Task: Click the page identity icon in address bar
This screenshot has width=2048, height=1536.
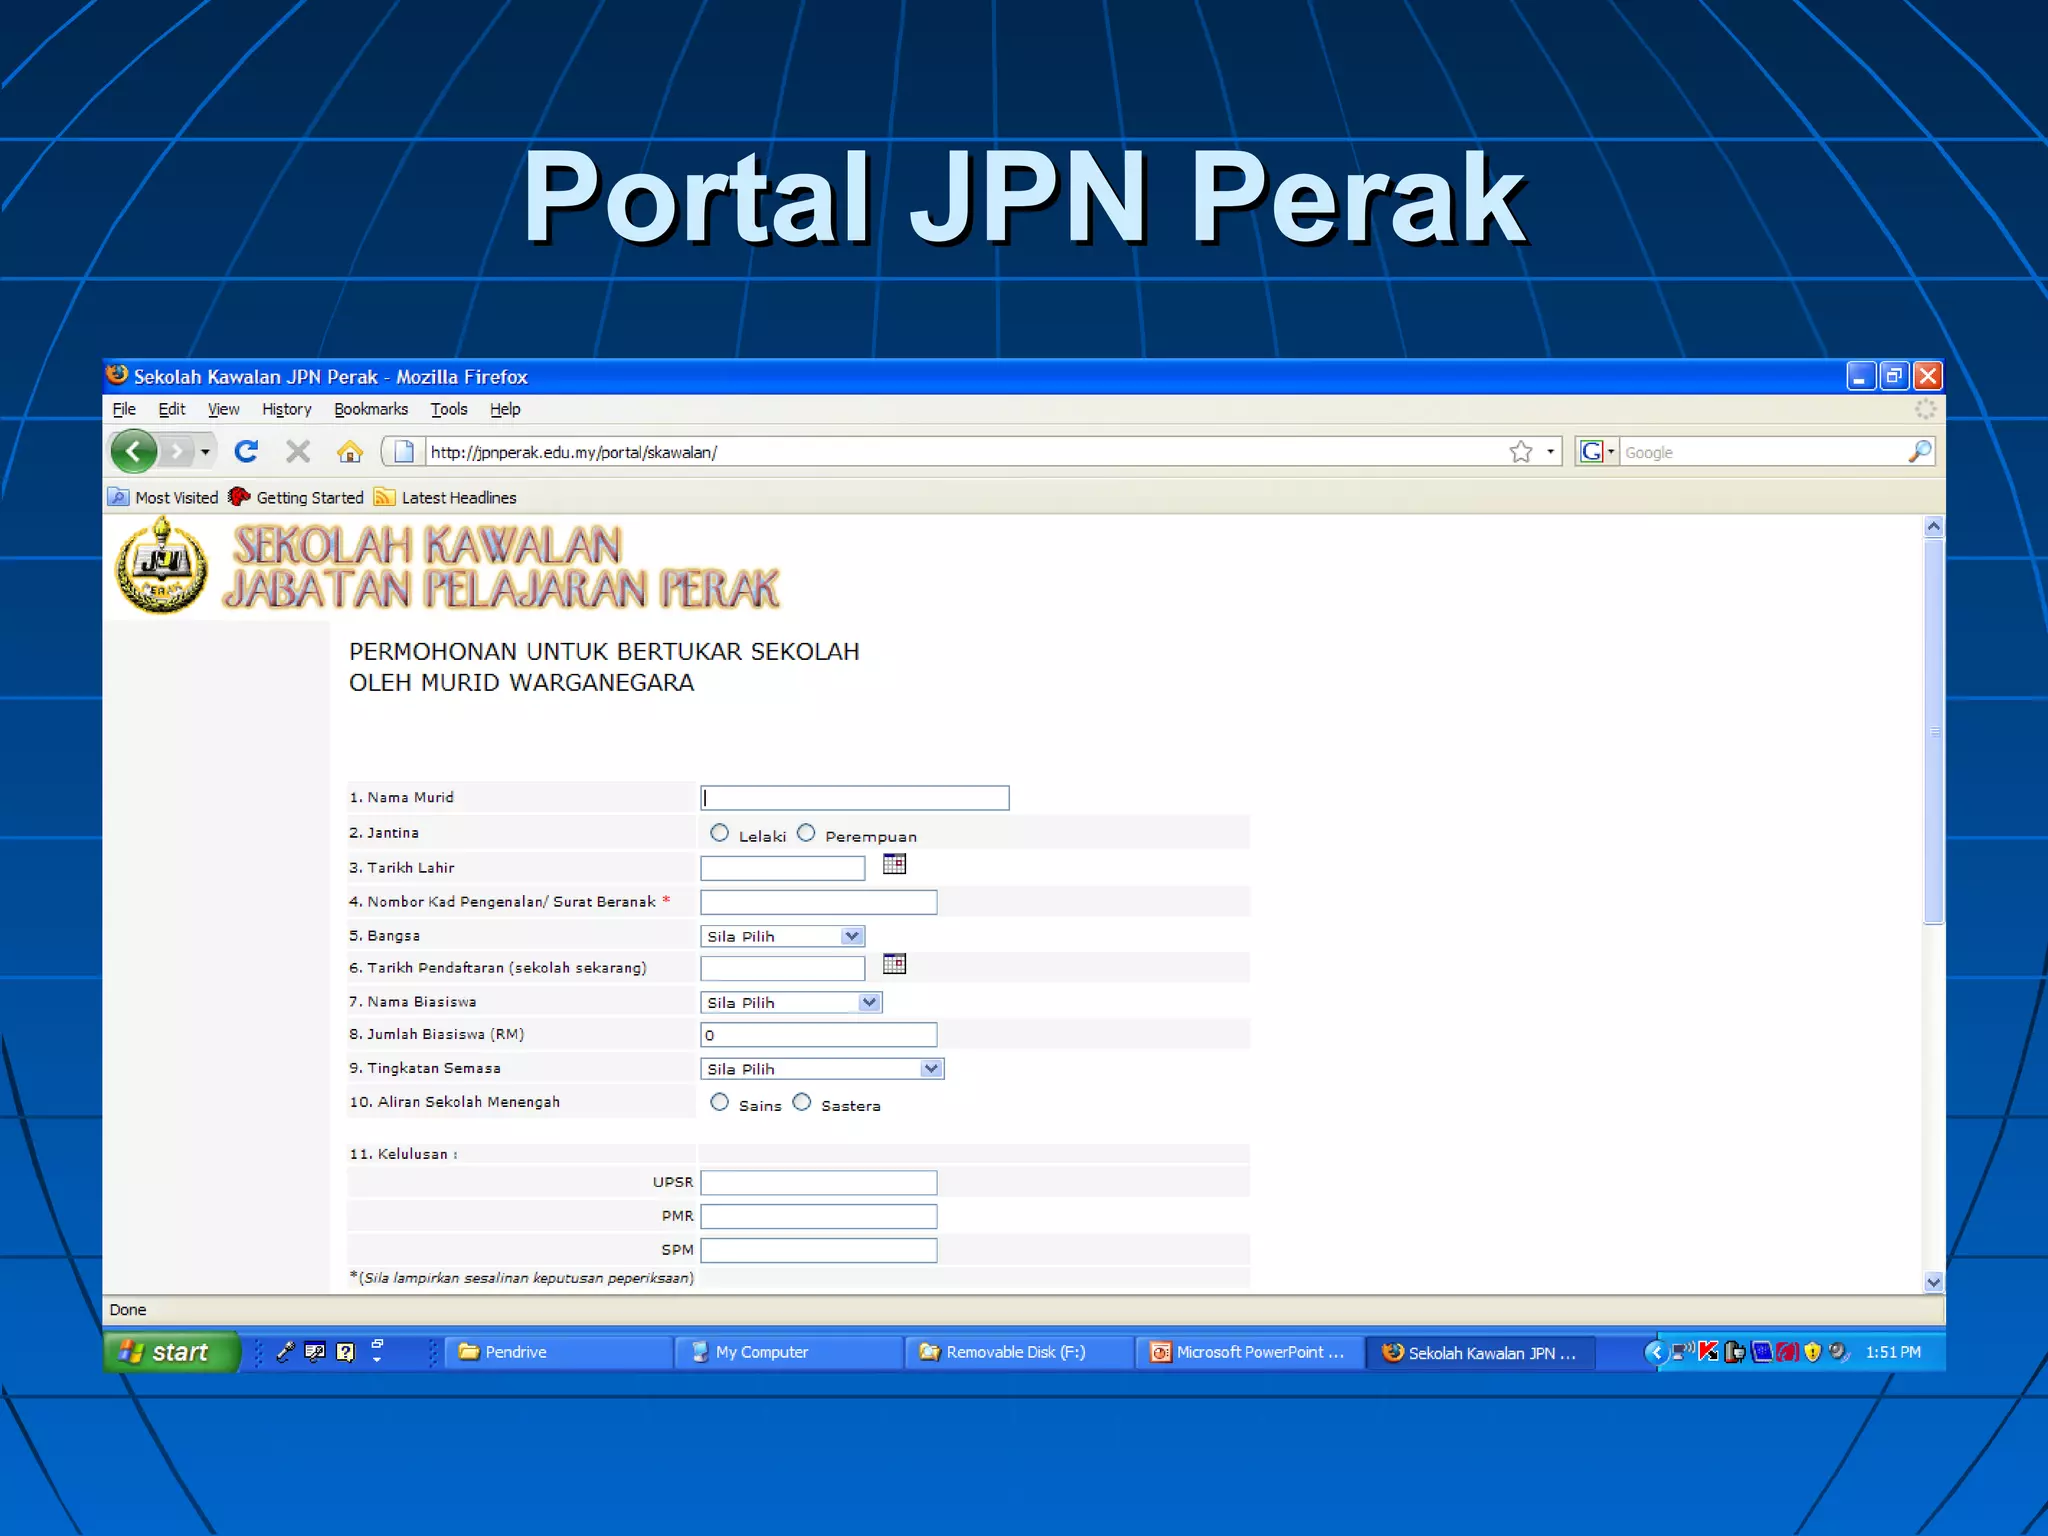Action: click(404, 452)
